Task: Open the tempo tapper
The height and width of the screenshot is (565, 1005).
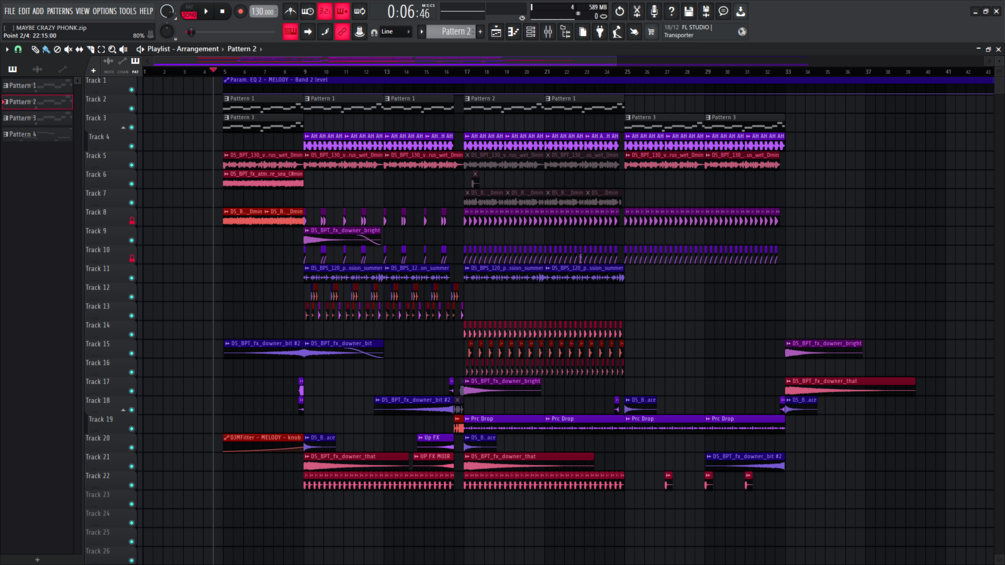Action: pos(617,32)
